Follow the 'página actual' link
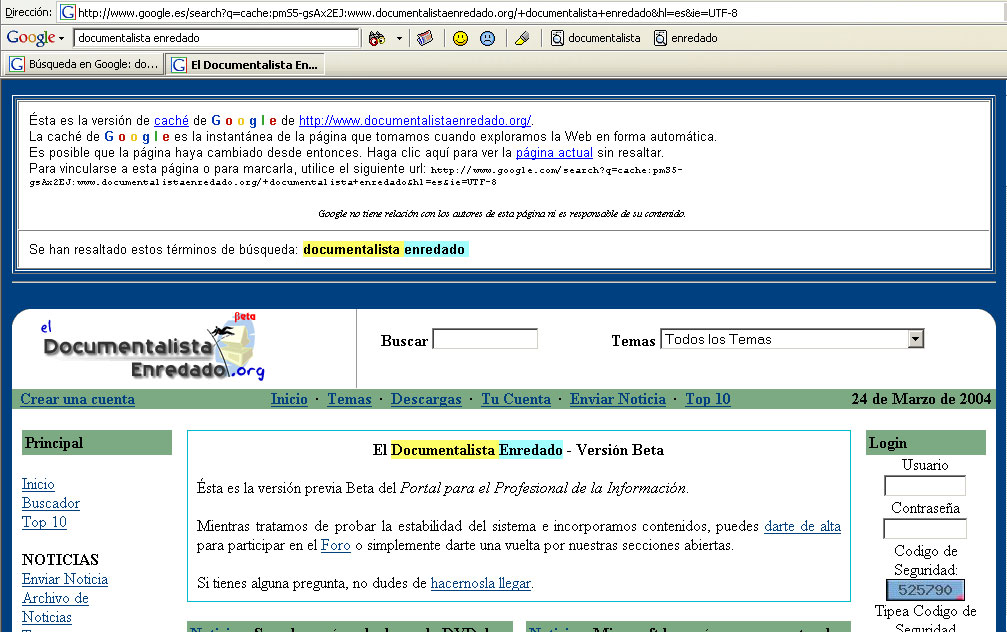Image resolution: width=1007 pixels, height=632 pixels. click(554, 153)
